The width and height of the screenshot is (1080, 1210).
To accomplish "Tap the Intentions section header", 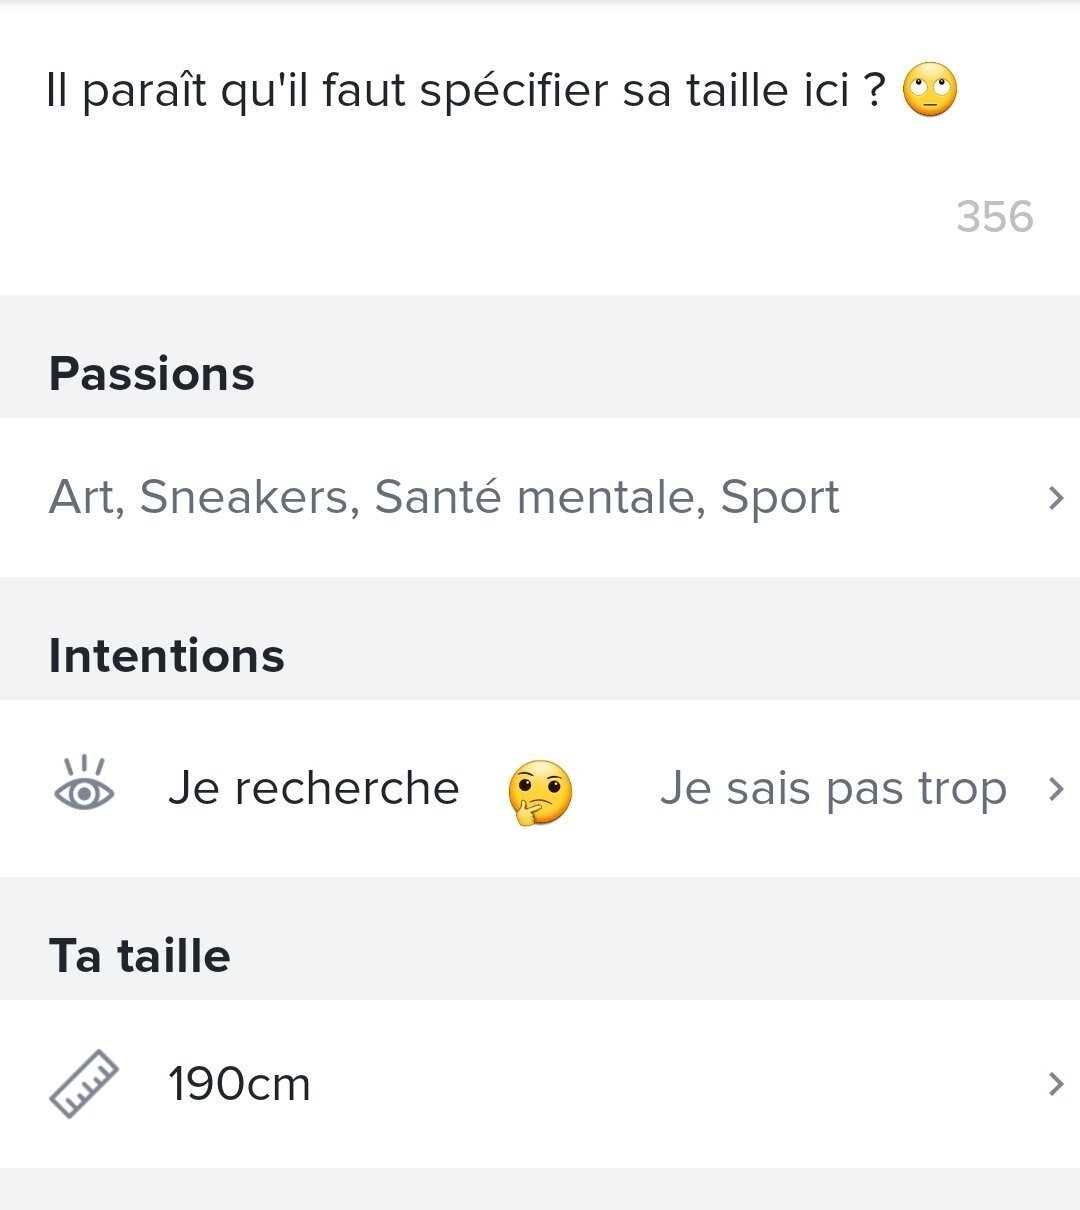I will click(167, 656).
